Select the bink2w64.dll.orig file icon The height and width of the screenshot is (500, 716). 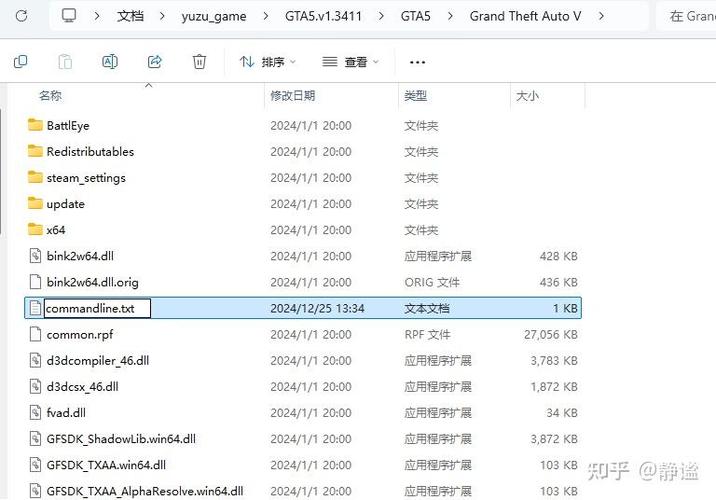coord(35,282)
